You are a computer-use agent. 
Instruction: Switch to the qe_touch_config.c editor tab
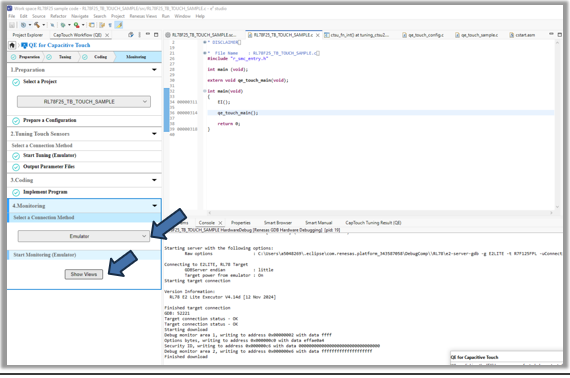click(x=423, y=35)
